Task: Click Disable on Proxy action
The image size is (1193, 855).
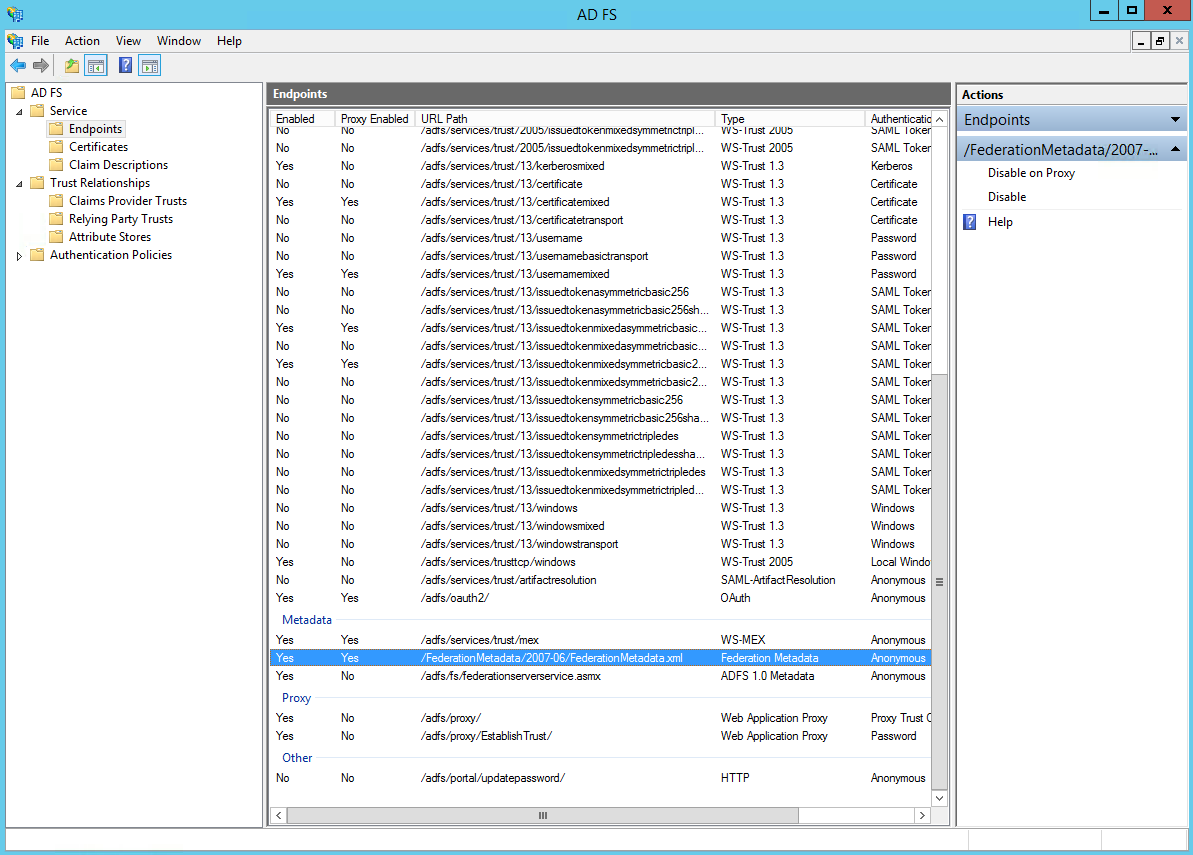Action: click(x=1031, y=173)
